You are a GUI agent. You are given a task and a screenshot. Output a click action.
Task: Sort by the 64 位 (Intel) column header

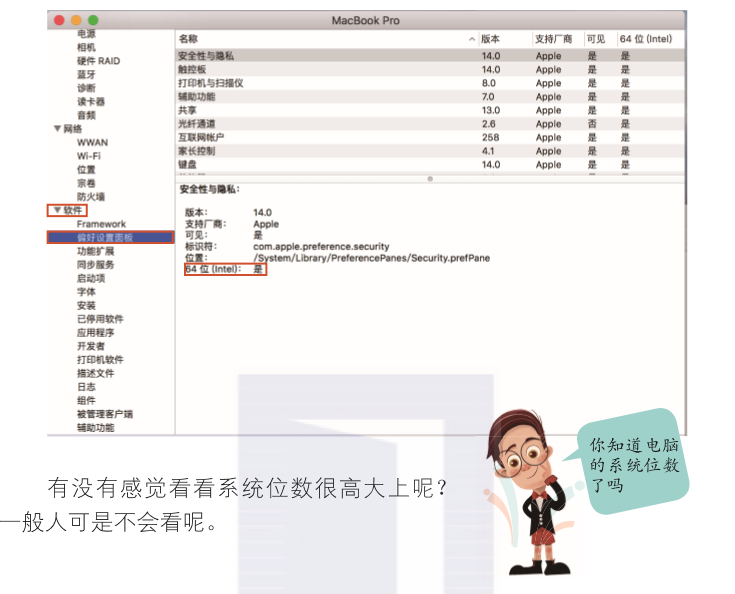click(645, 39)
